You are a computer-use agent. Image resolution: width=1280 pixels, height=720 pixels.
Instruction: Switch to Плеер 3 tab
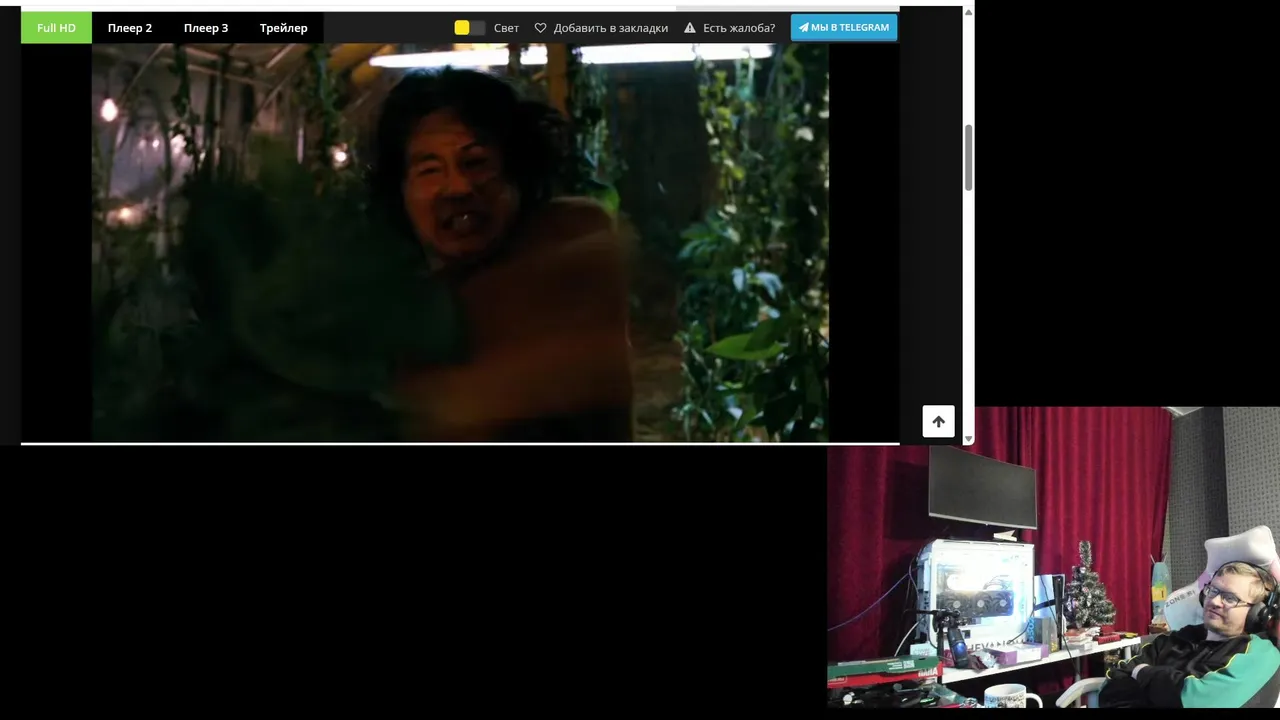pyautogui.click(x=206, y=28)
